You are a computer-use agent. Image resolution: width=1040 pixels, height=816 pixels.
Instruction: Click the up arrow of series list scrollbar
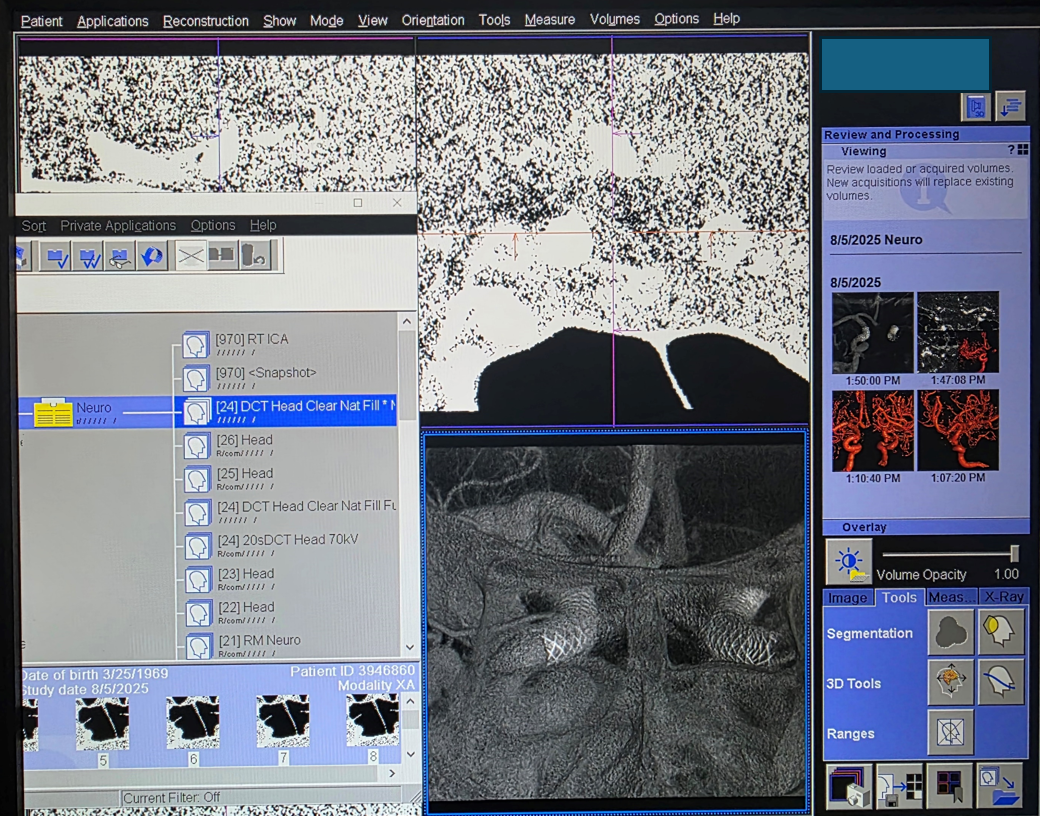tap(407, 322)
